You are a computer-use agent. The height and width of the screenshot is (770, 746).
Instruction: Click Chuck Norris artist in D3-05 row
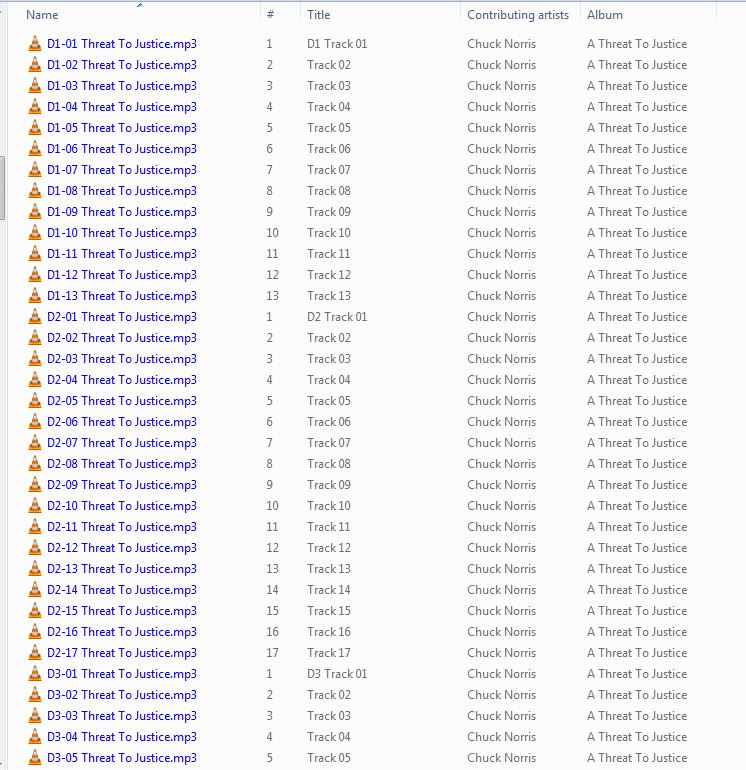[501, 758]
